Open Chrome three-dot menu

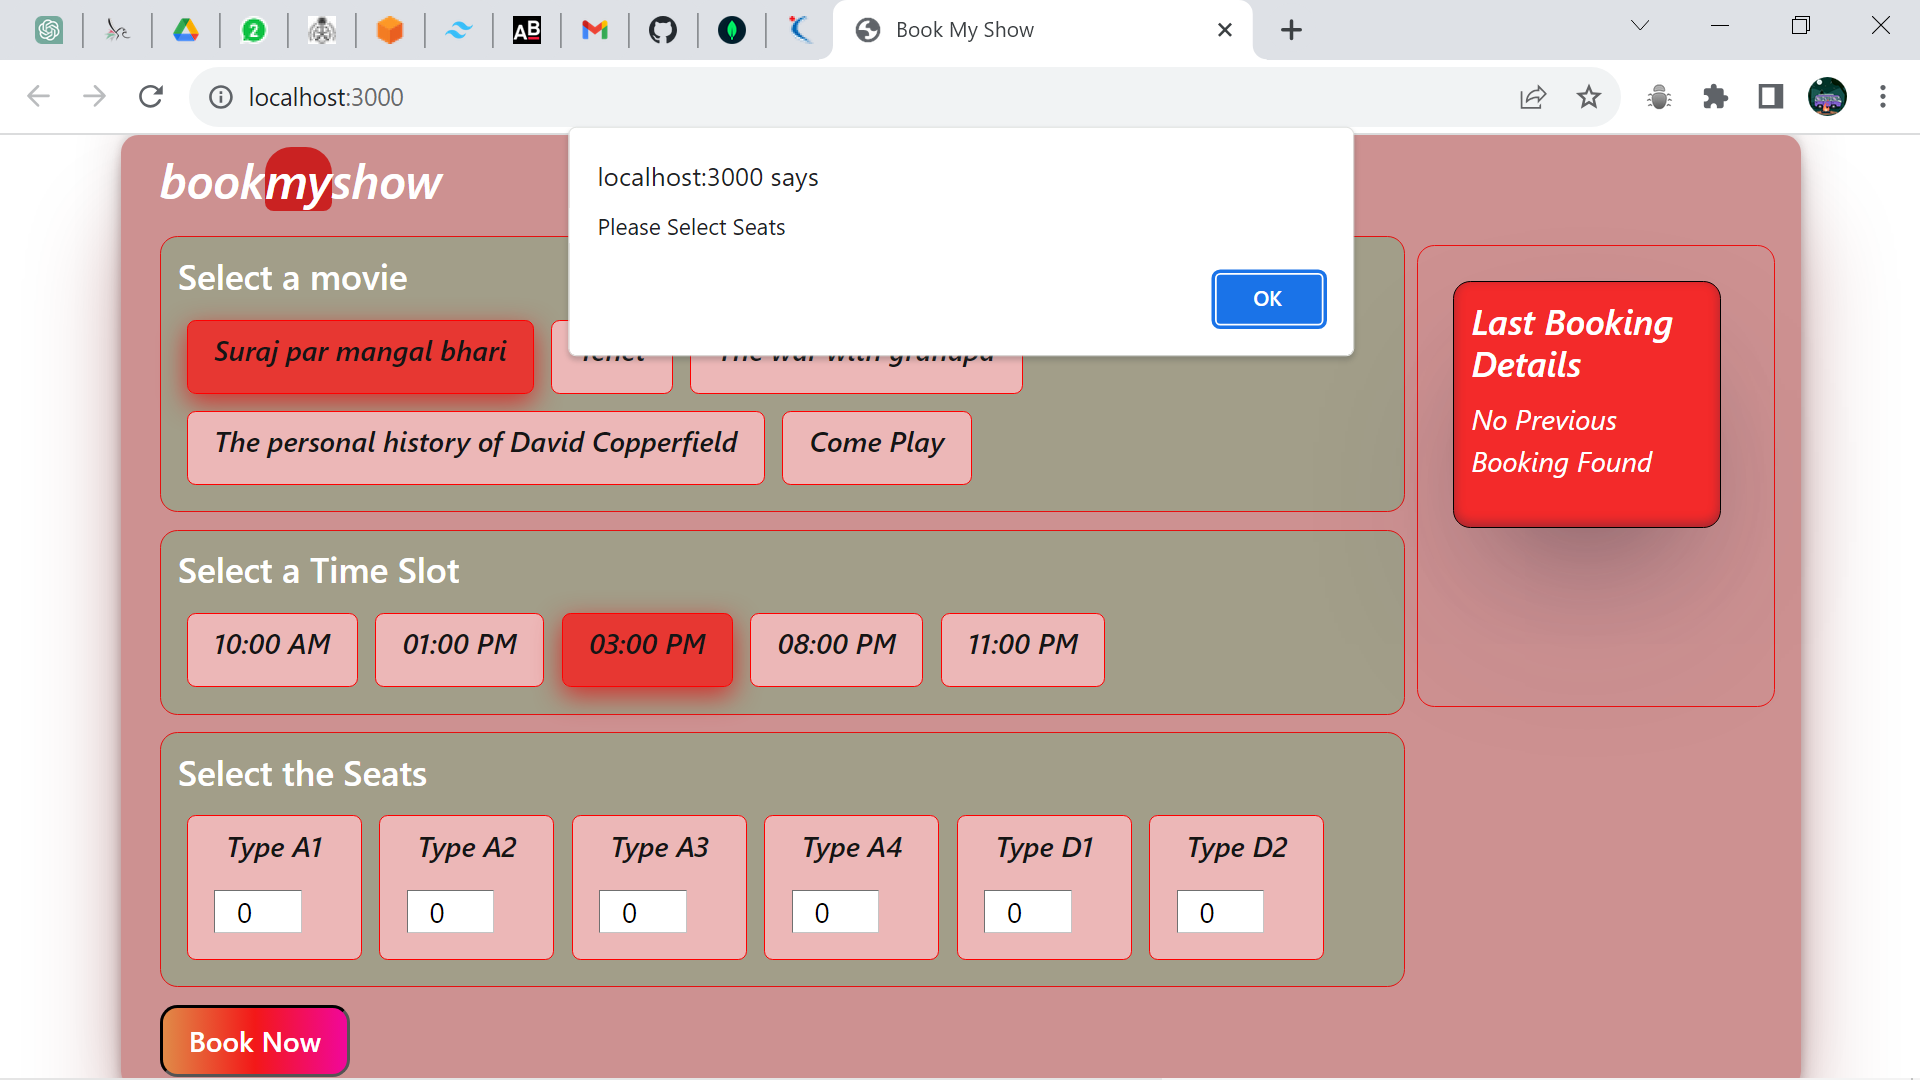pos(1883,97)
